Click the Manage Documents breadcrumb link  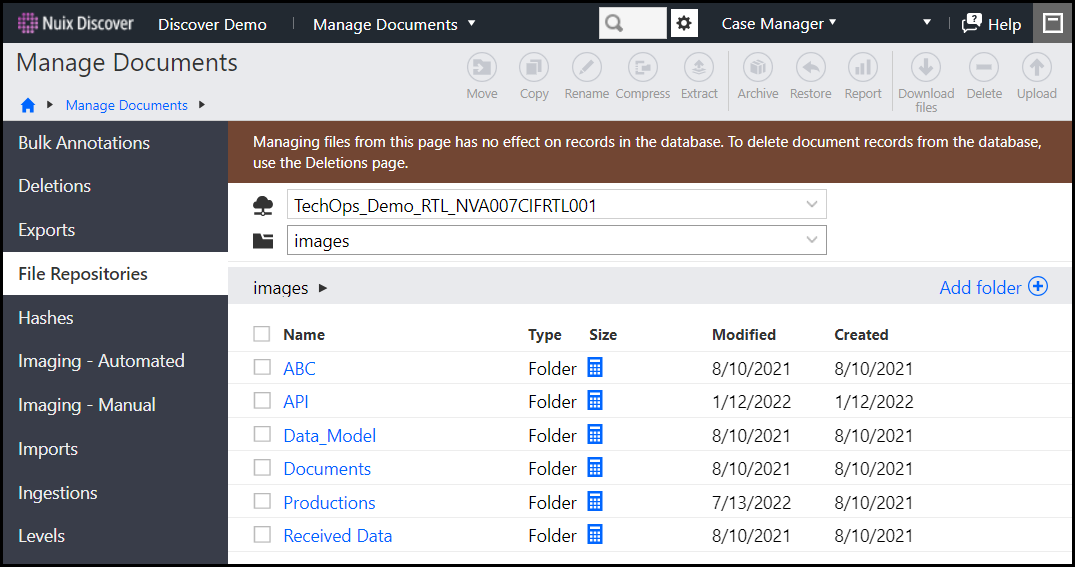(127, 105)
